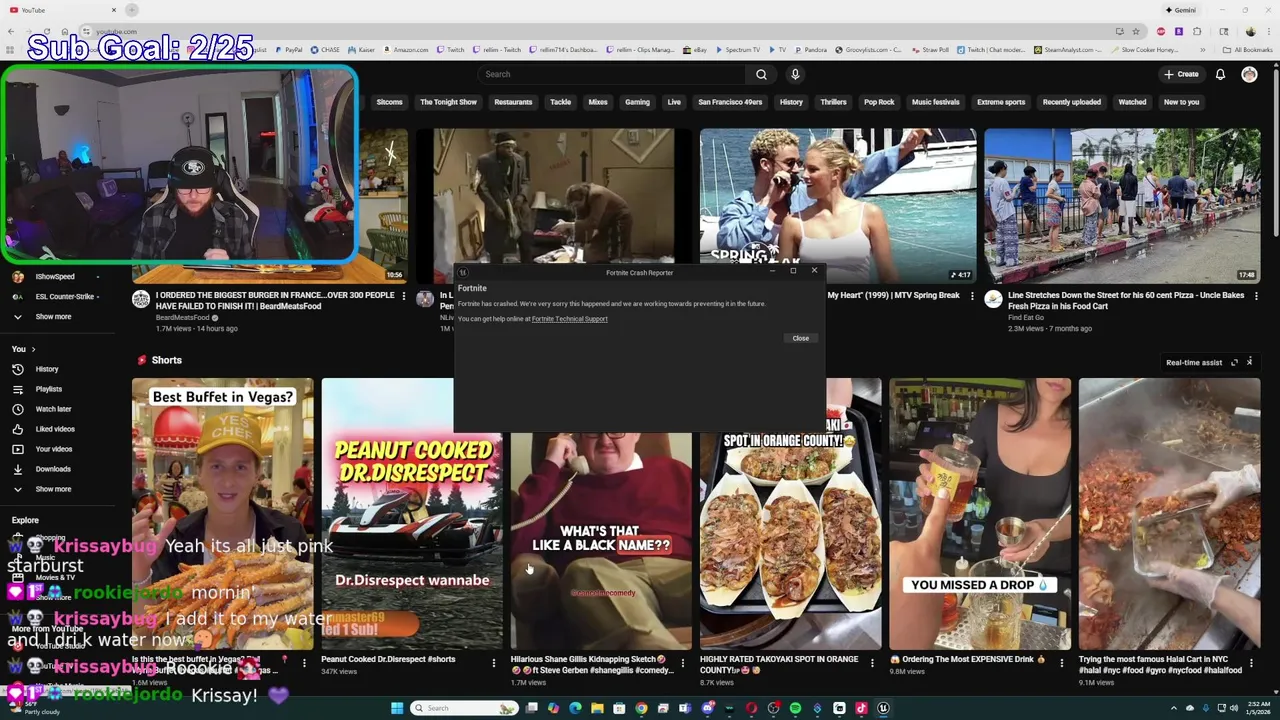The image size is (1280, 720).
Task: Open History in the YouTube sidebar
Action: click(47, 369)
